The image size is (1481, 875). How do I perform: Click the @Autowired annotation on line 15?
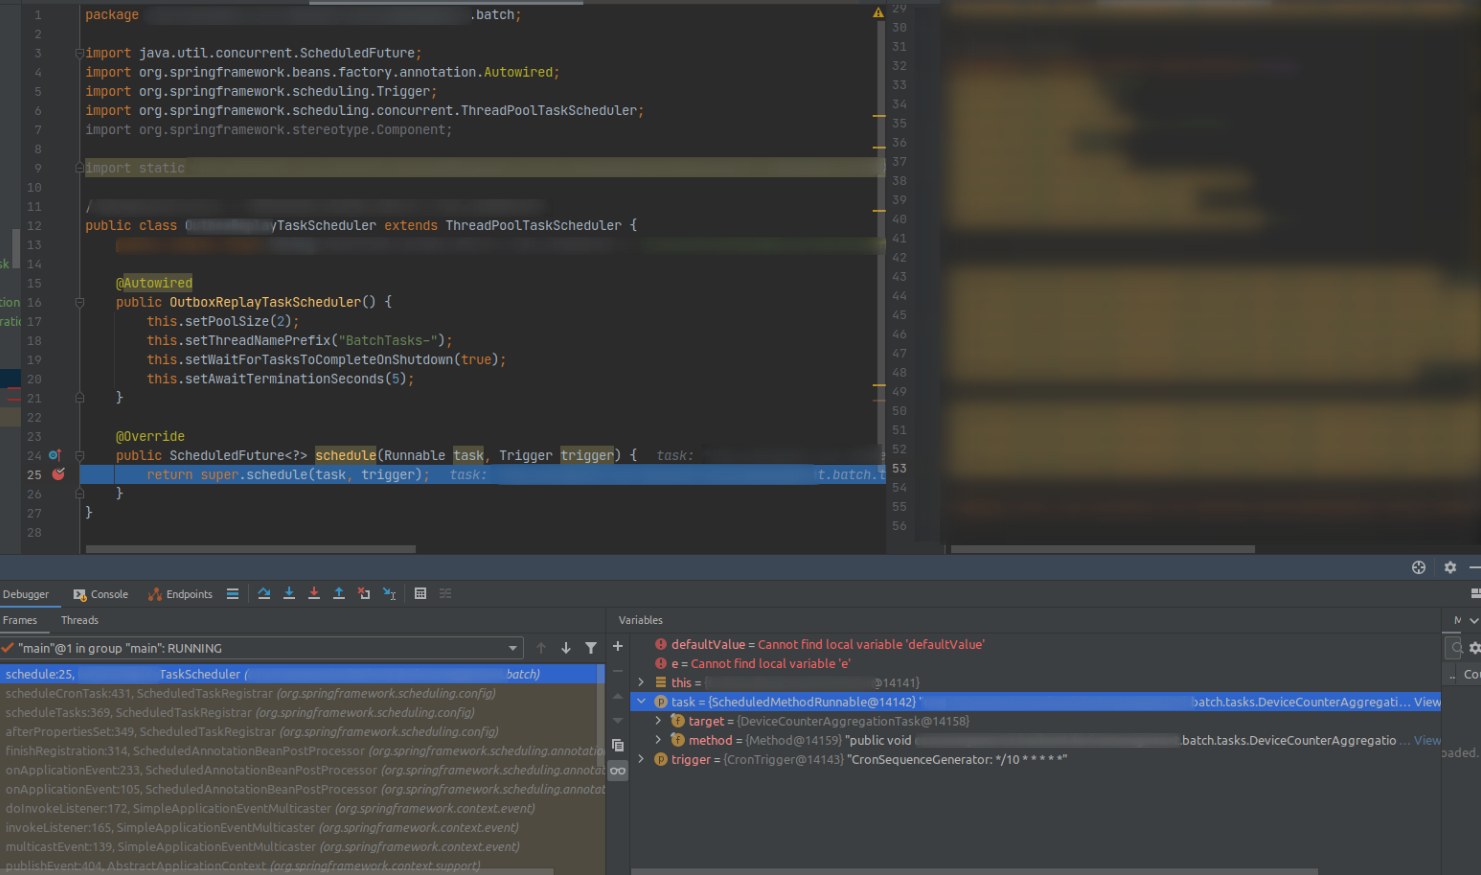(x=154, y=283)
